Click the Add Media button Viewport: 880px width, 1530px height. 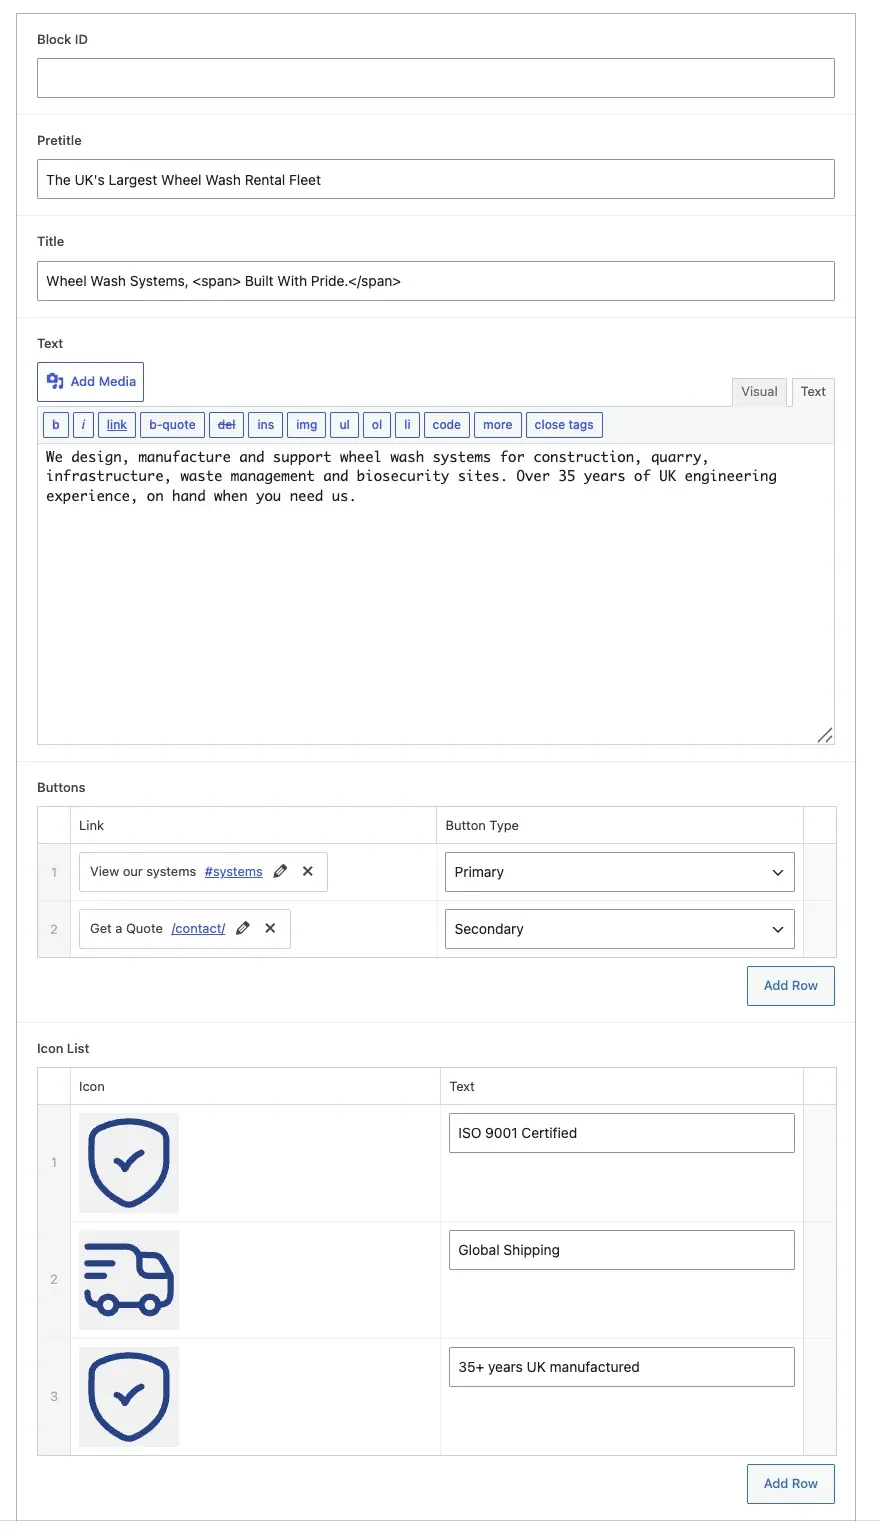click(x=90, y=382)
